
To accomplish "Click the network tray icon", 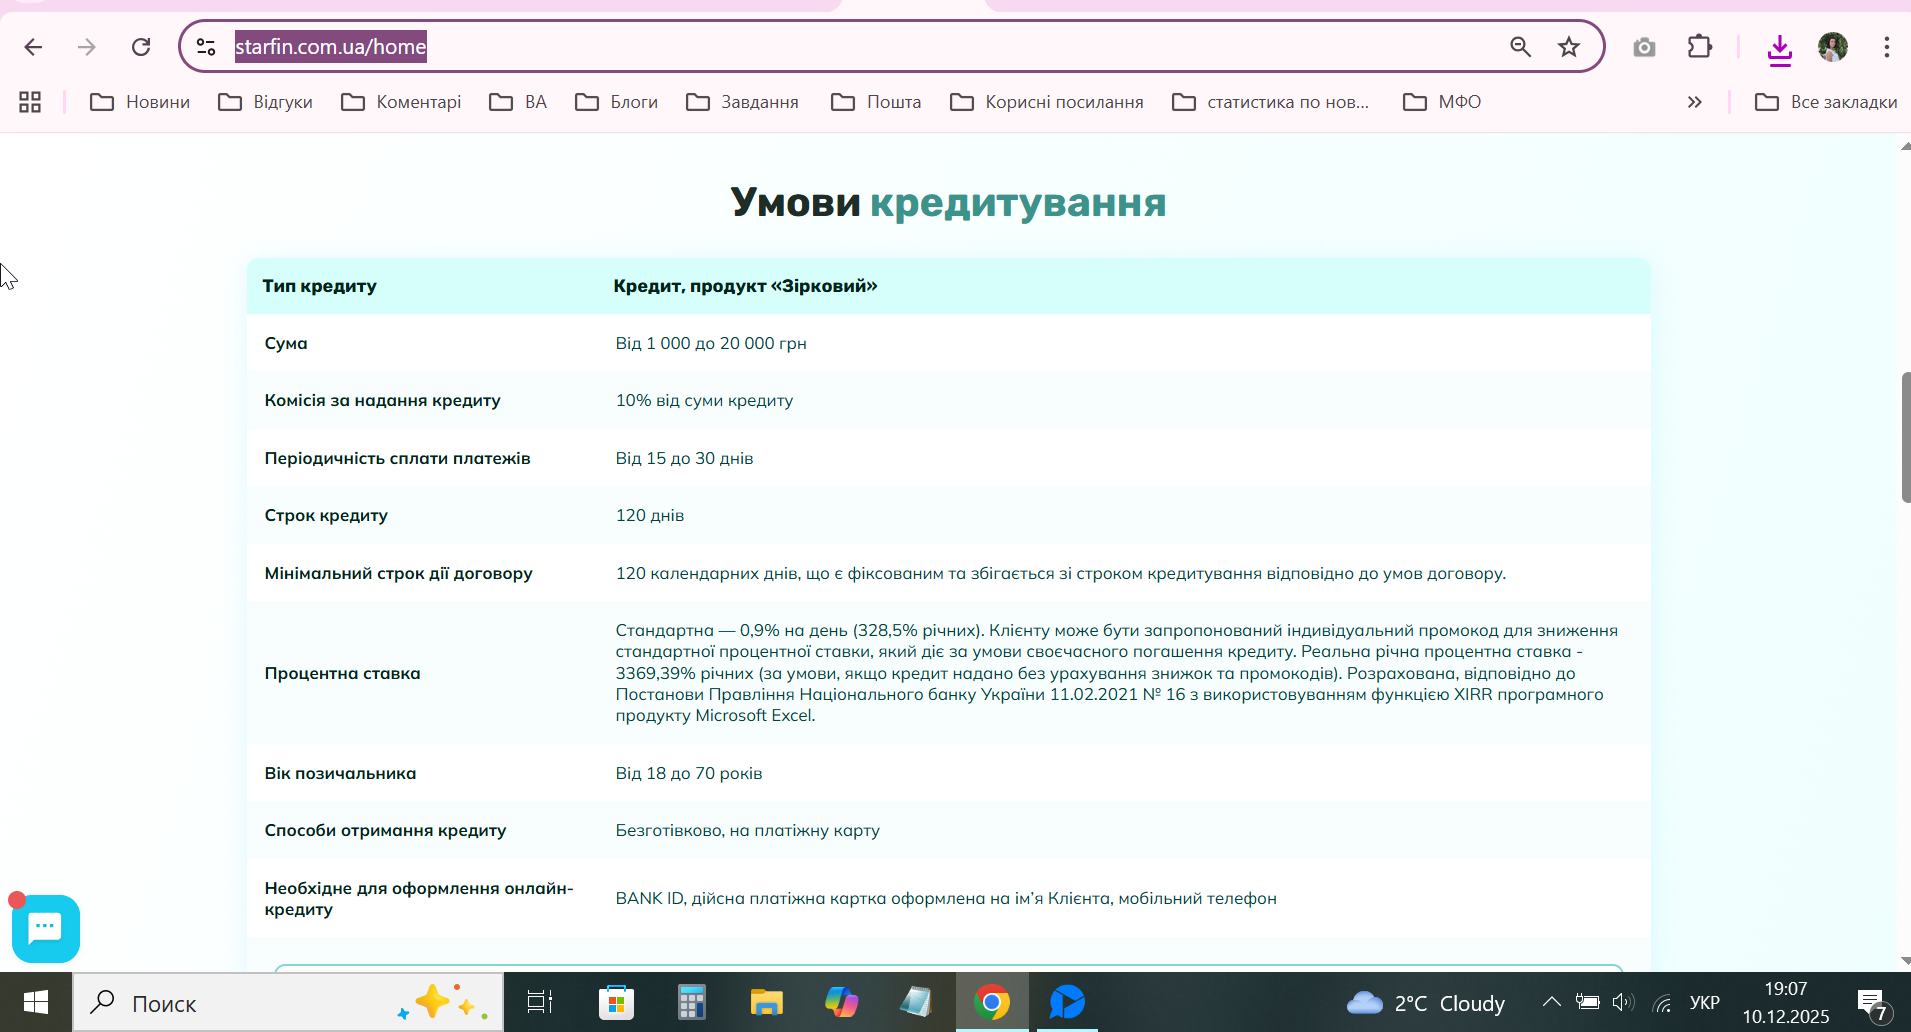I will pos(1662,1003).
